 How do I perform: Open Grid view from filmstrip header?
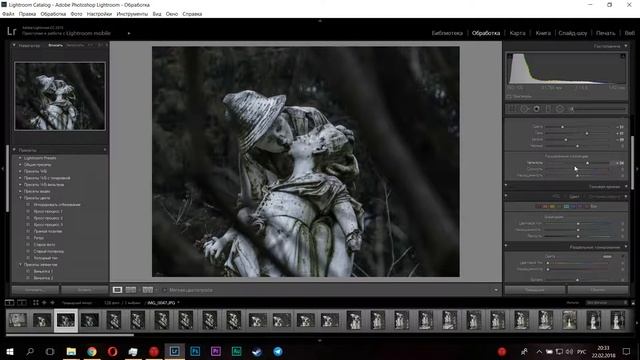click(x=36, y=302)
